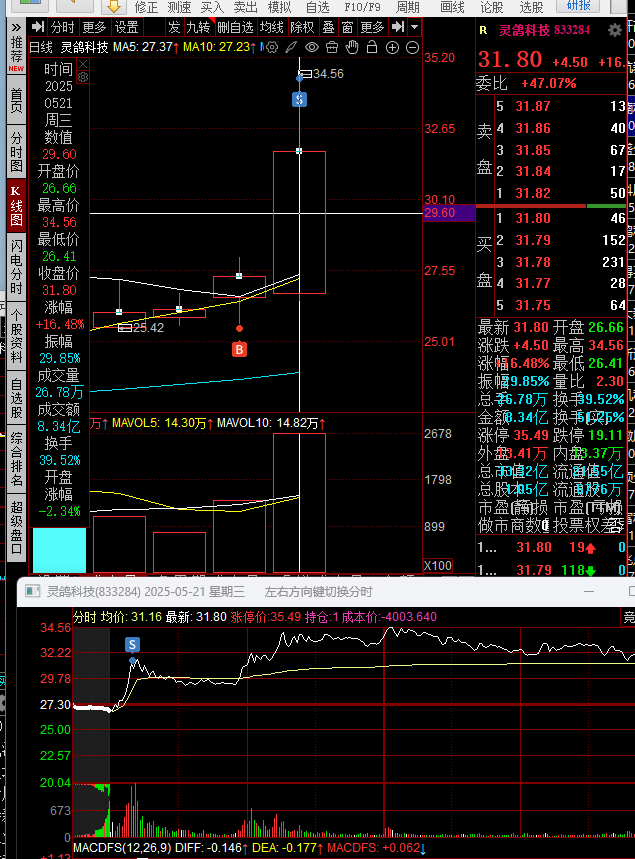Viewport: 635px width, 859px height.
Task: Select the pen drawing tool icon
Action: 291,48
